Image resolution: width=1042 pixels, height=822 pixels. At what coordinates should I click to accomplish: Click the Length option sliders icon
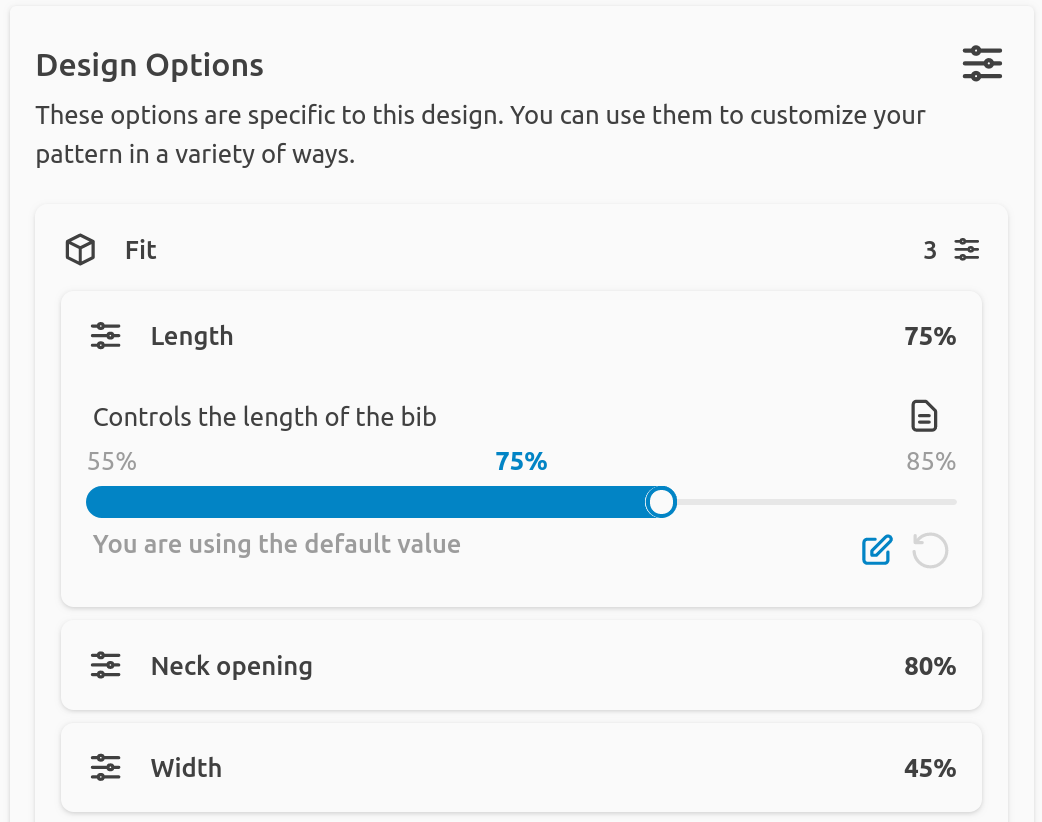[105, 336]
